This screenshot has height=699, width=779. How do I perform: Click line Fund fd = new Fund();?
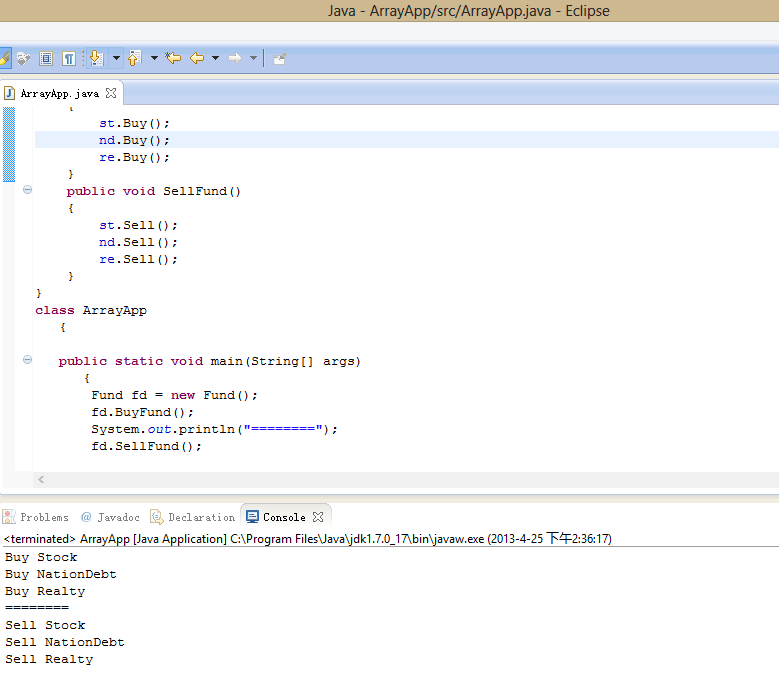tap(174, 395)
